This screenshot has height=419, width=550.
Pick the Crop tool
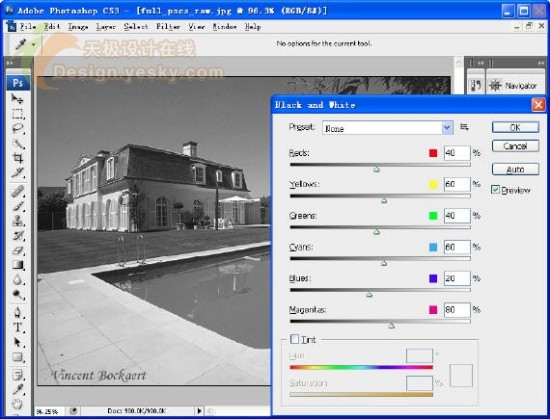18,158
